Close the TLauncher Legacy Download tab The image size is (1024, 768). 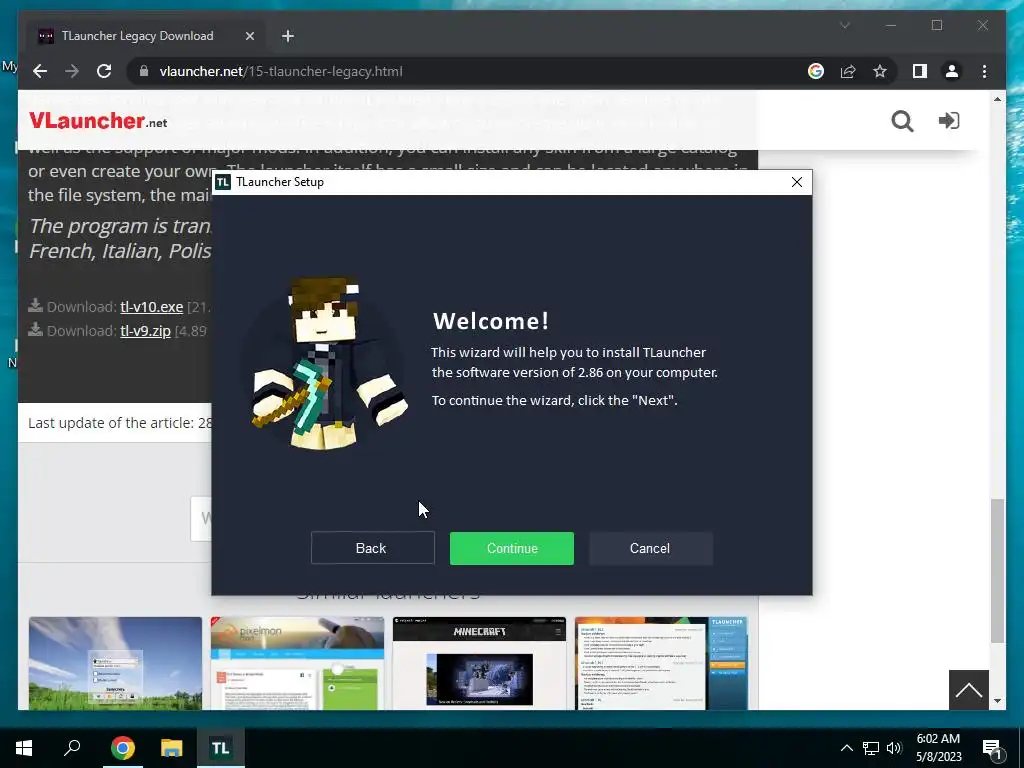[x=249, y=36]
